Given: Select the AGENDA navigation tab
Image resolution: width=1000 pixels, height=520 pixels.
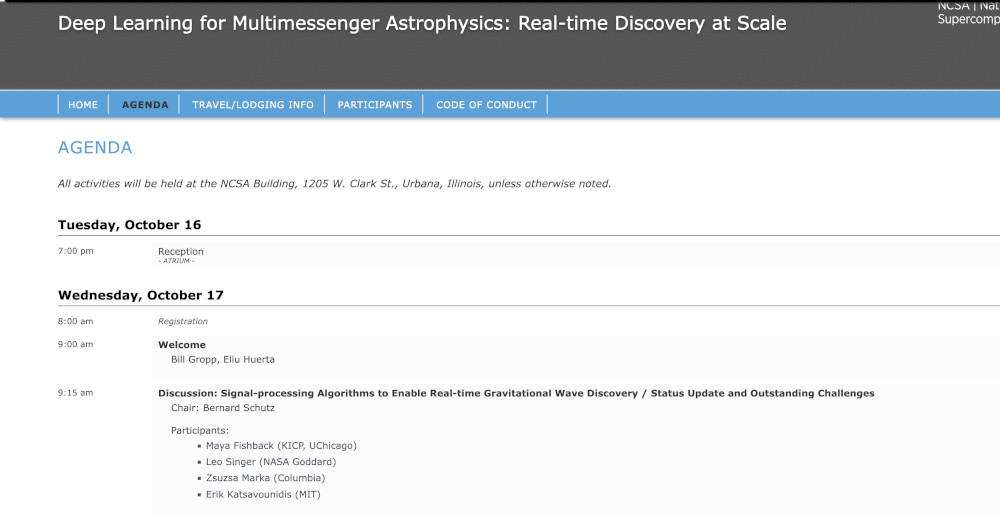Looking at the screenshot, I should coord(145,105).
